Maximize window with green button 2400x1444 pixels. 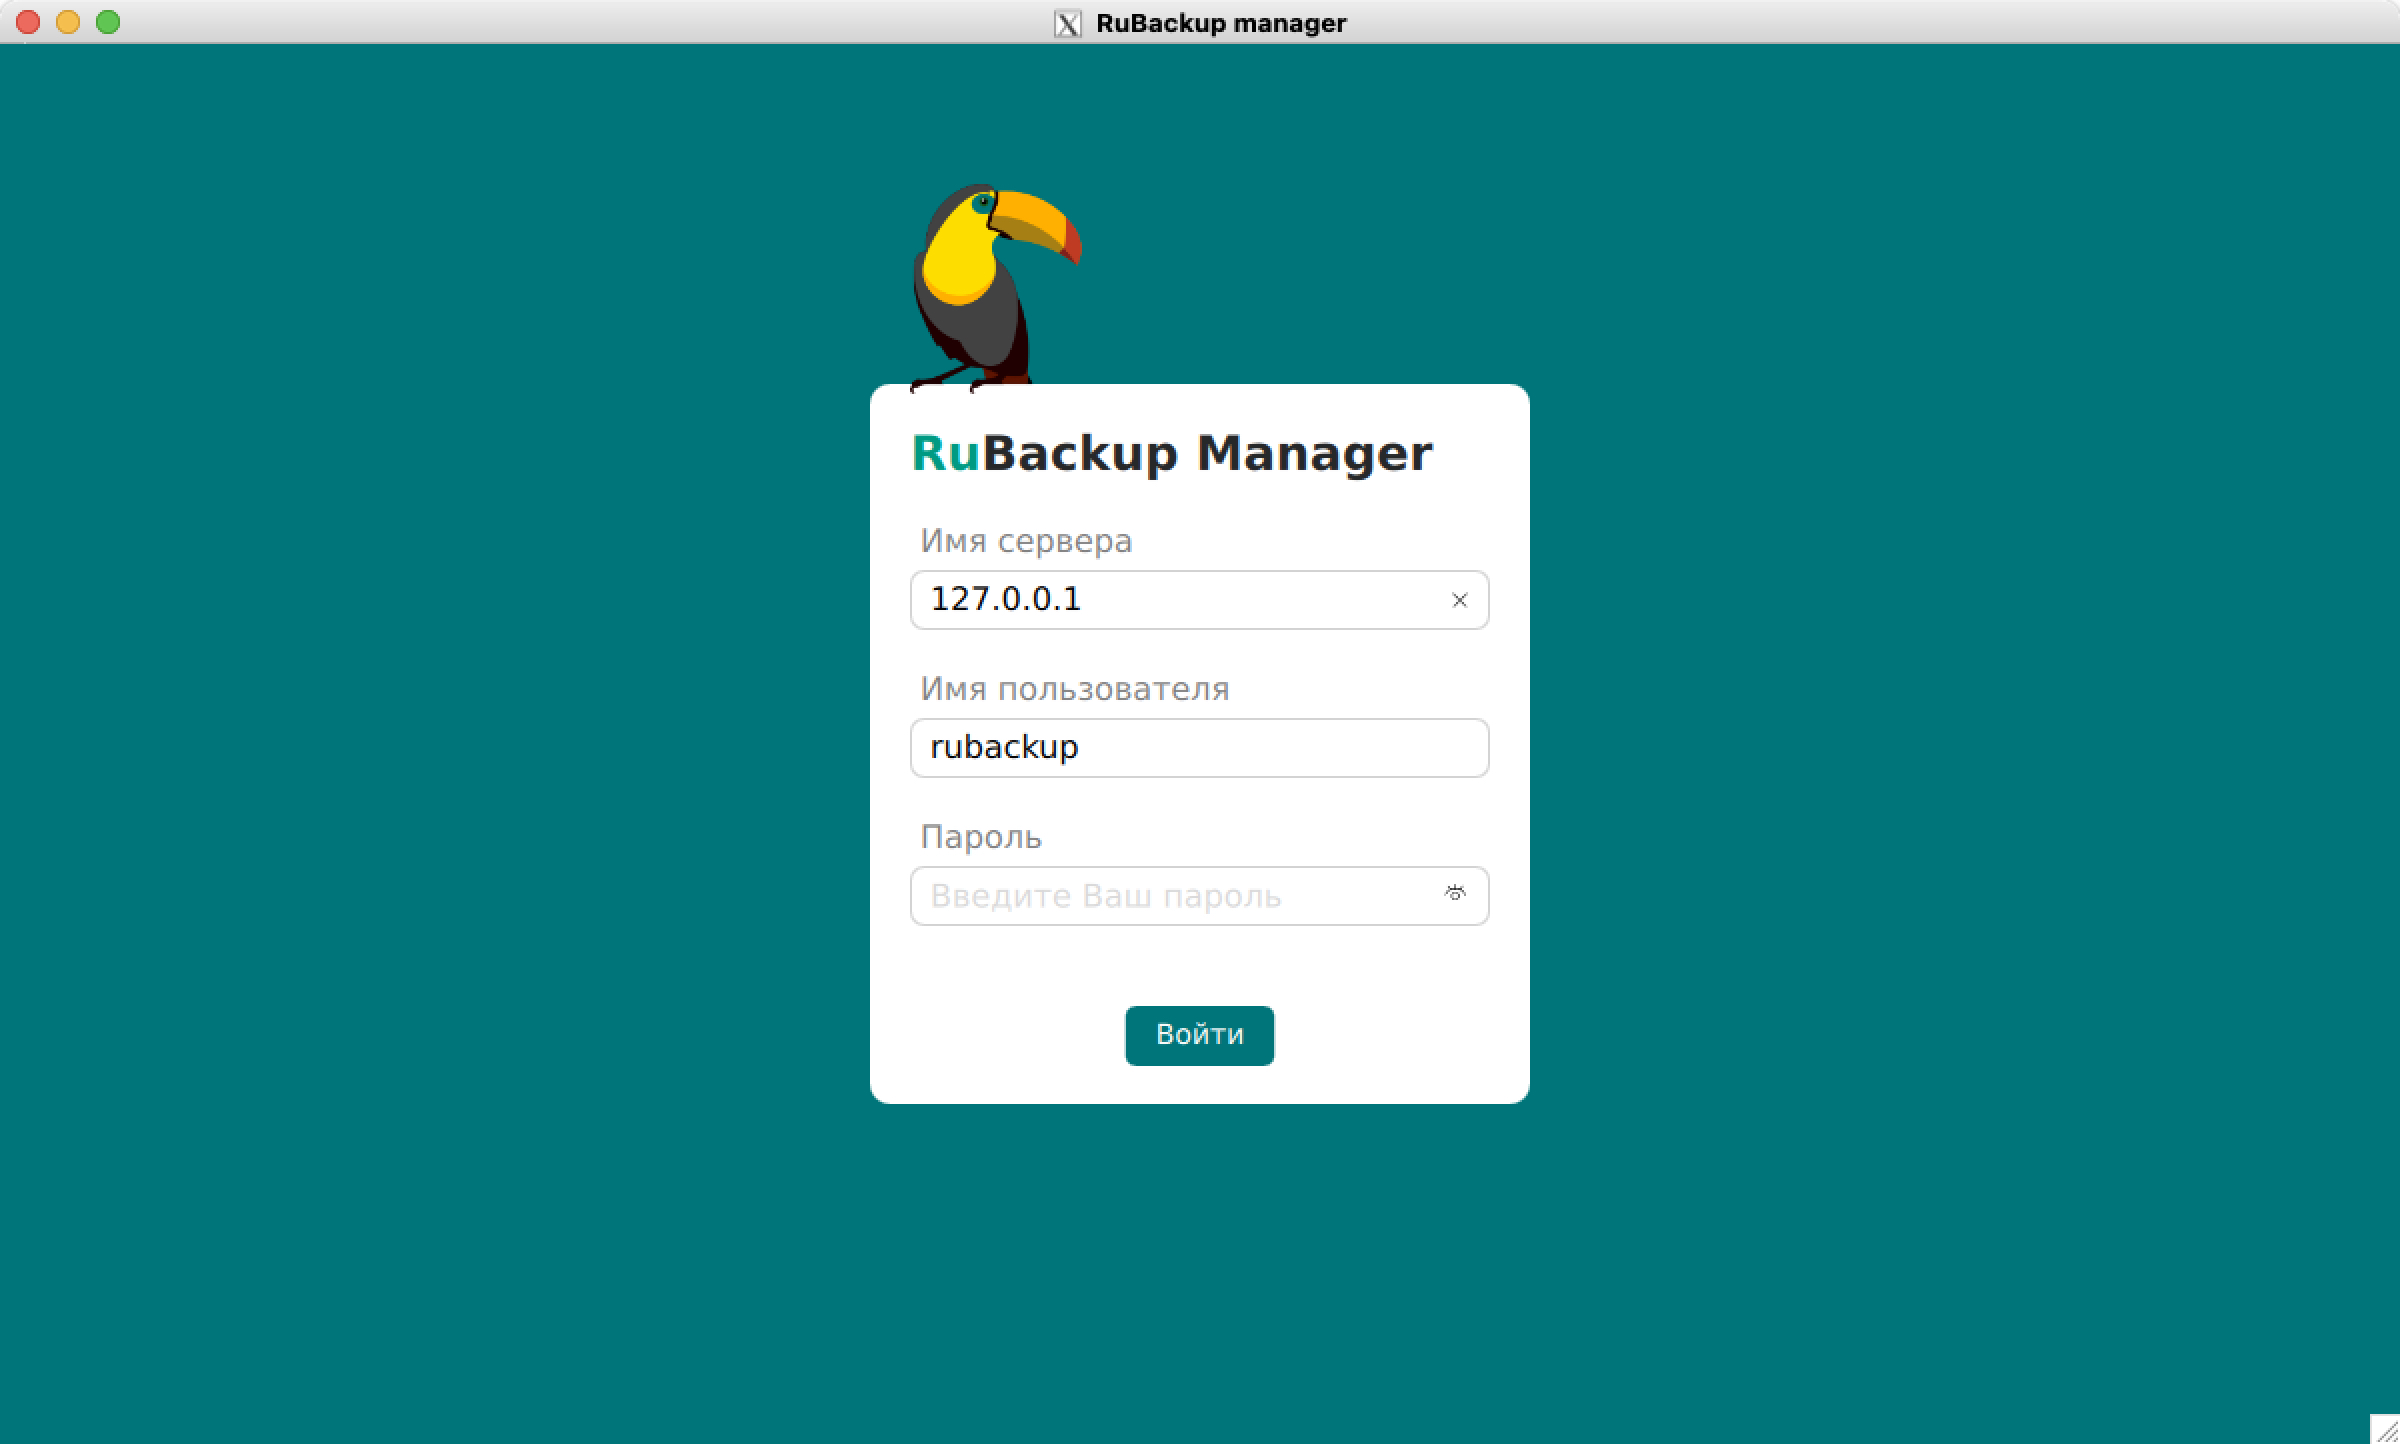[108, 22]
